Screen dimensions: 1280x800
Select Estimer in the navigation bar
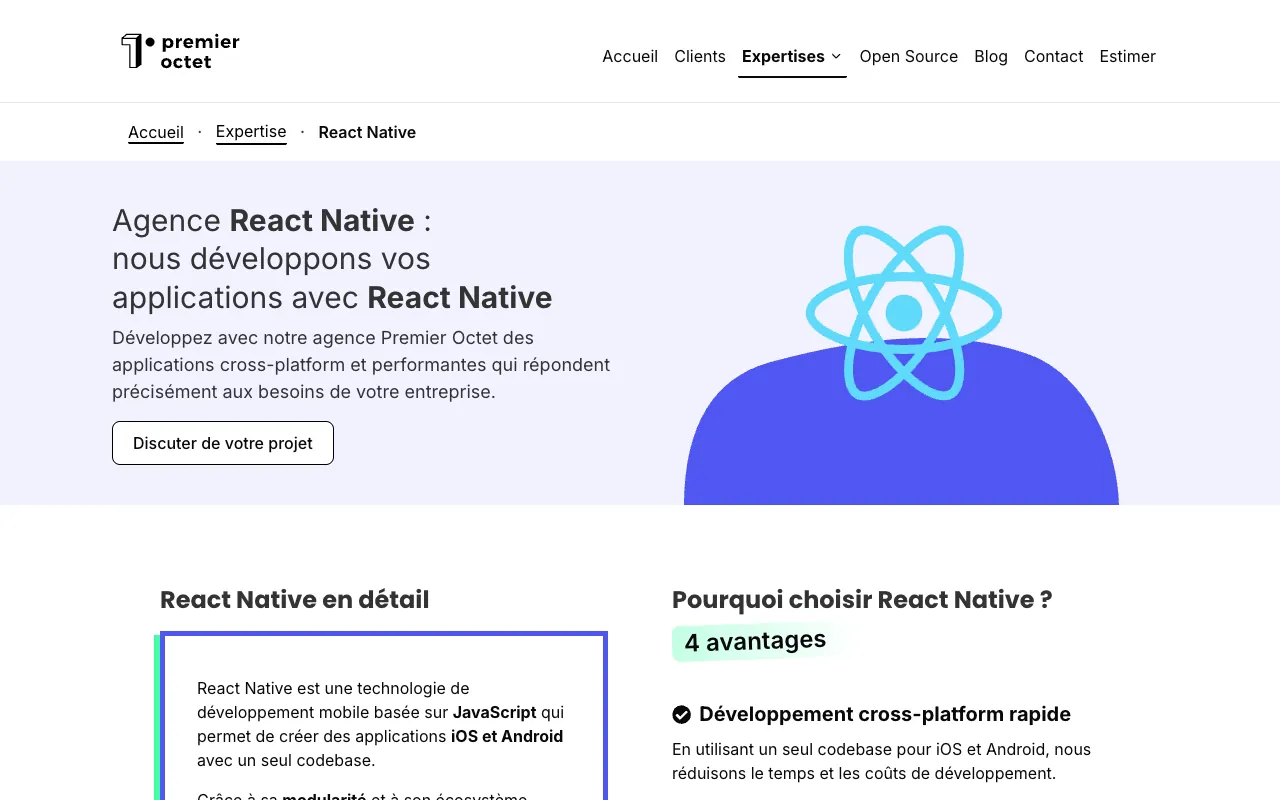tap(1128, 56)
